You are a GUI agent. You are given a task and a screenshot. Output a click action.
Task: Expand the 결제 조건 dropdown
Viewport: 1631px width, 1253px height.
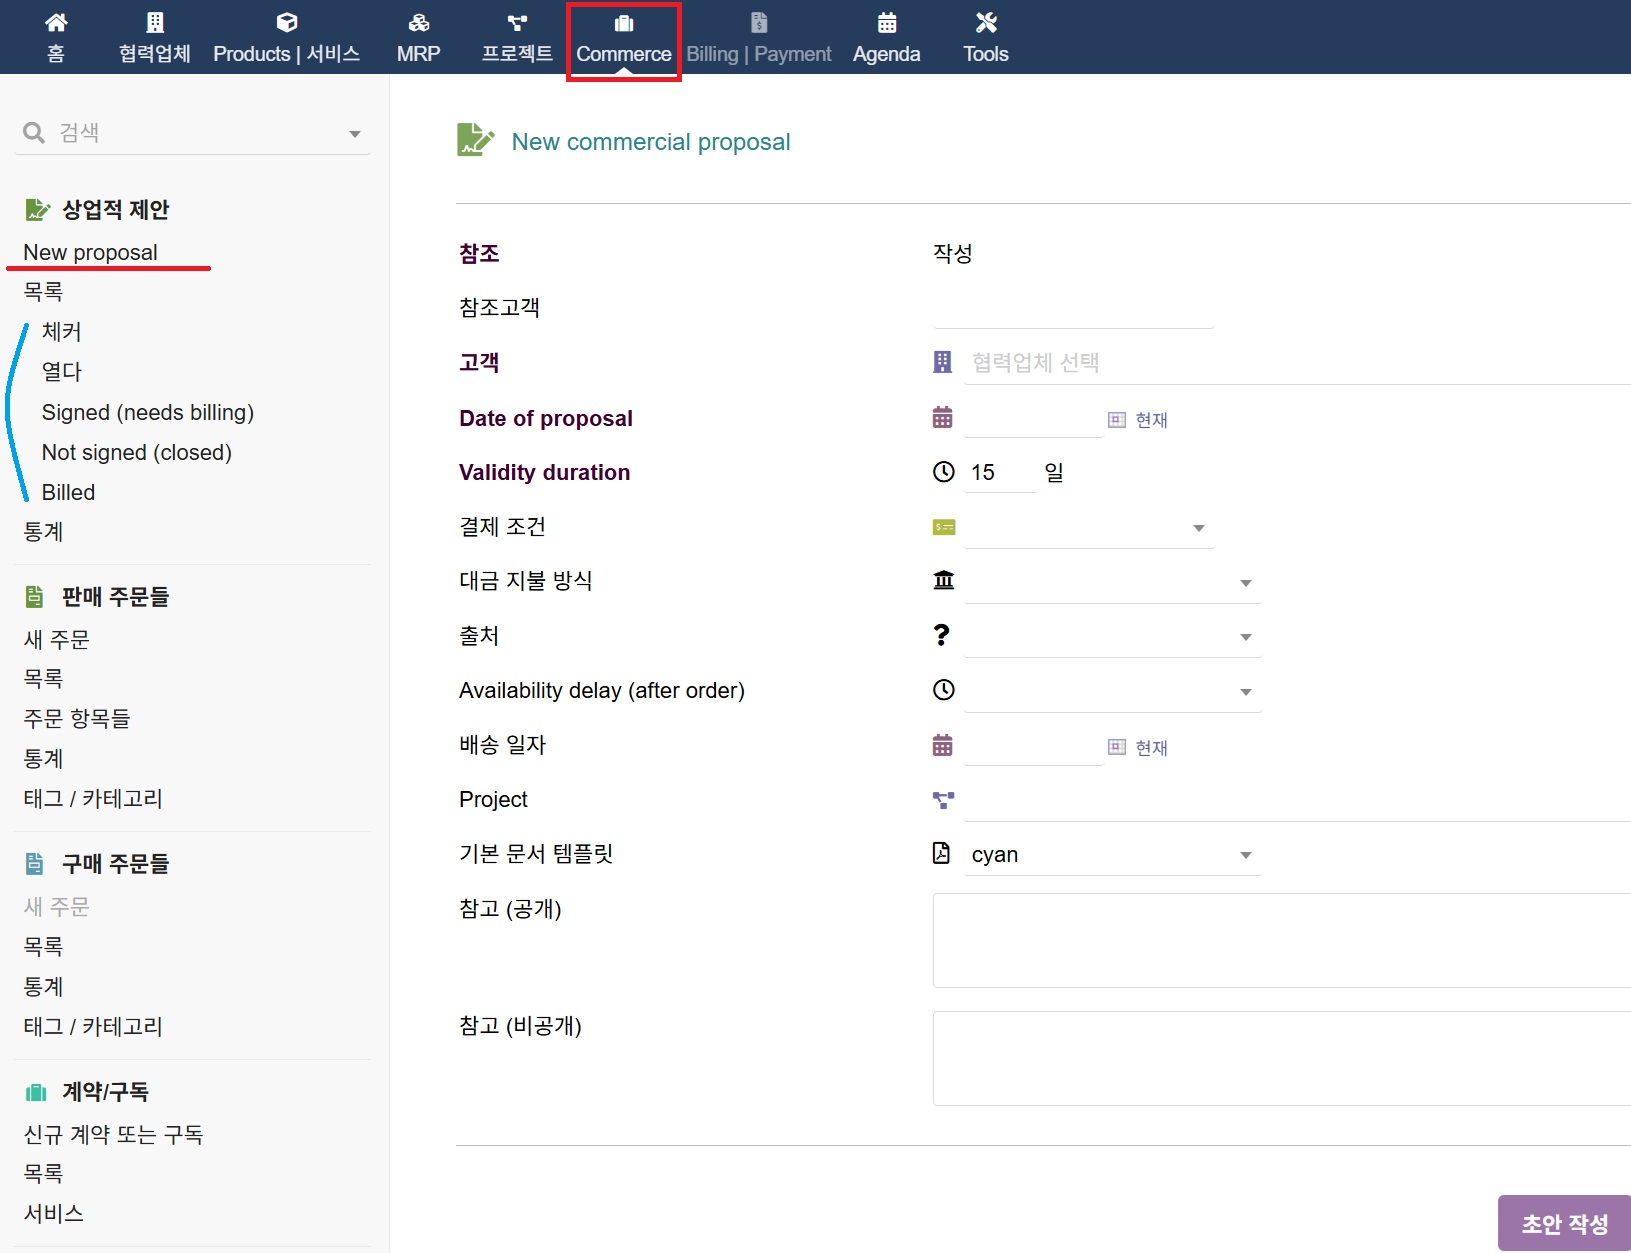1088,528
